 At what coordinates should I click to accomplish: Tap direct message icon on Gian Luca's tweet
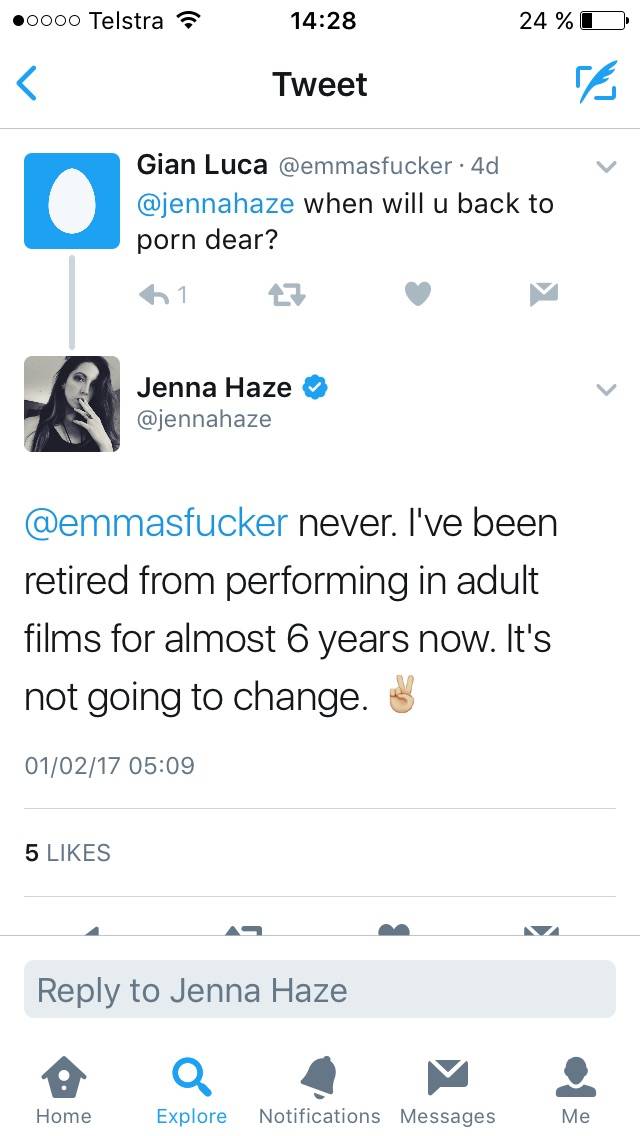(543, 293)
